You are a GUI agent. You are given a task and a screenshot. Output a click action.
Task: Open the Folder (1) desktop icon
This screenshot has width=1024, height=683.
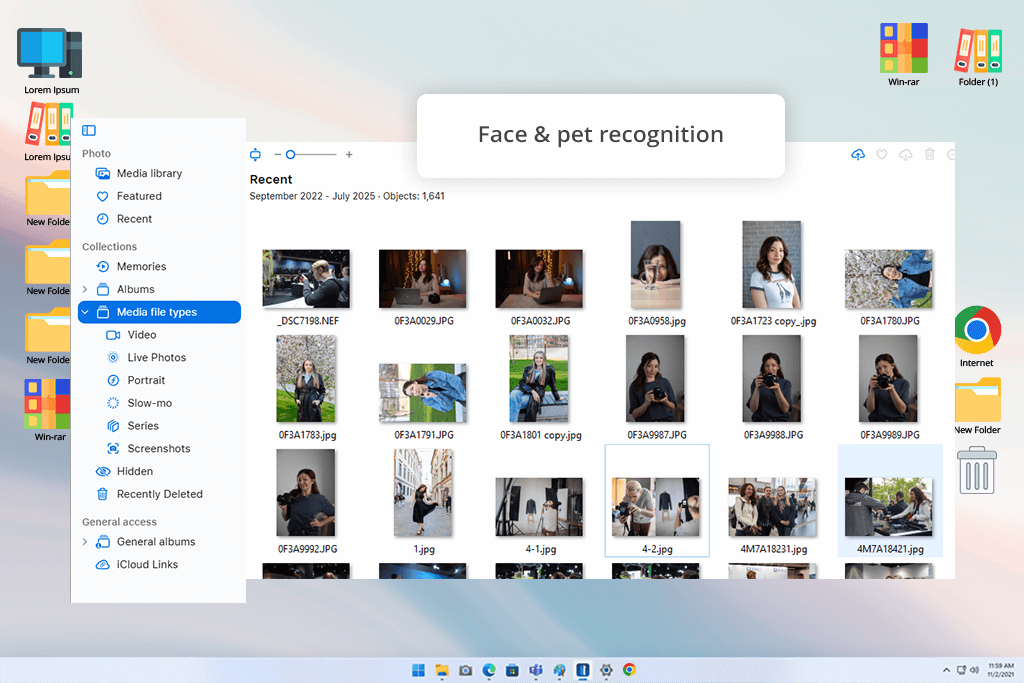(x=978, y=50)
